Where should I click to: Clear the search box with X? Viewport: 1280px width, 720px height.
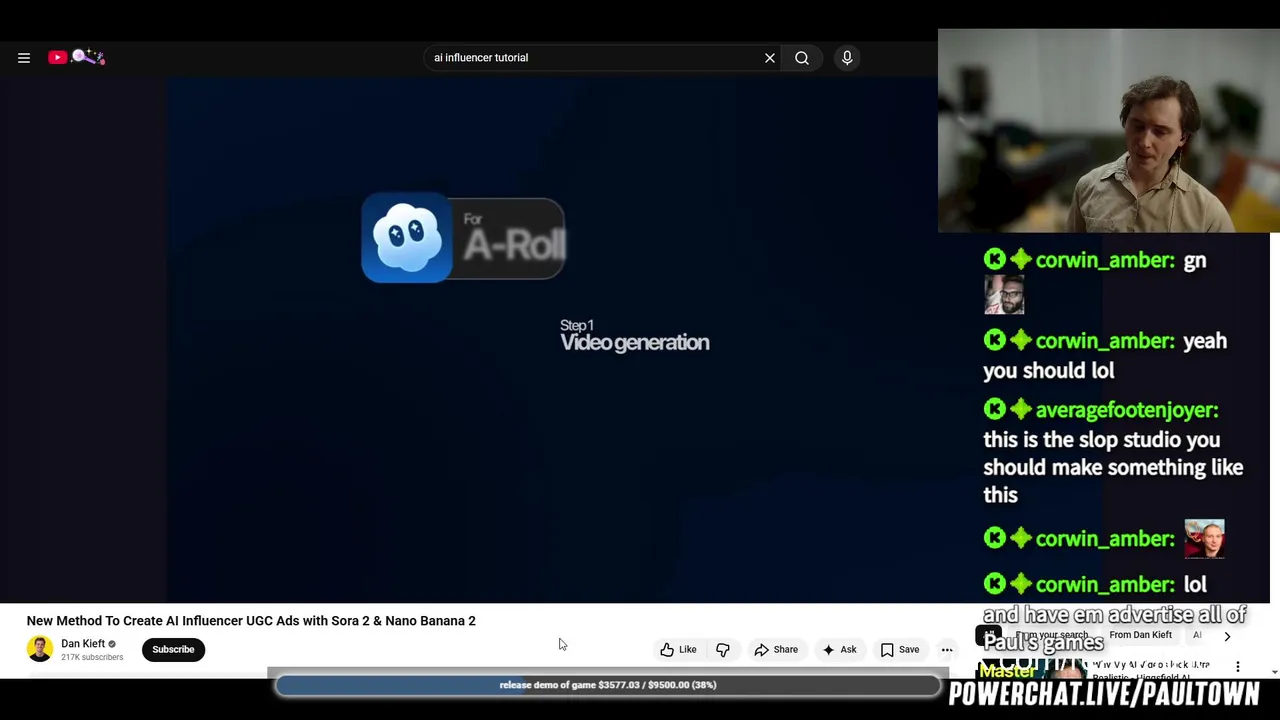coord(770,58)
